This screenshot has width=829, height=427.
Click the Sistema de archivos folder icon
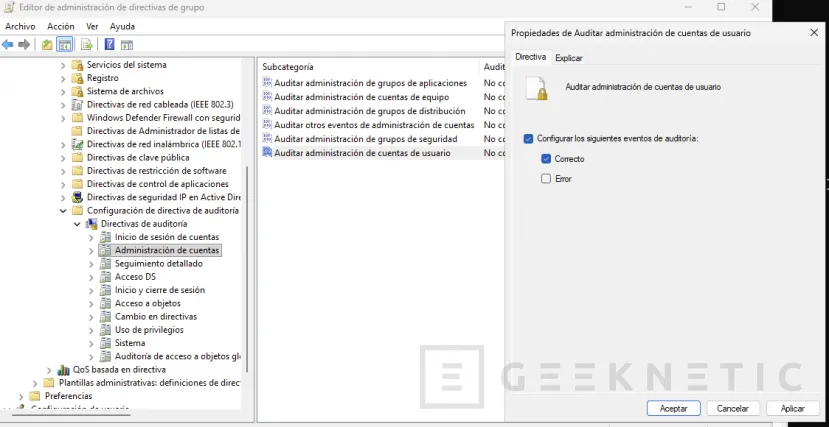tap(78, 91)
